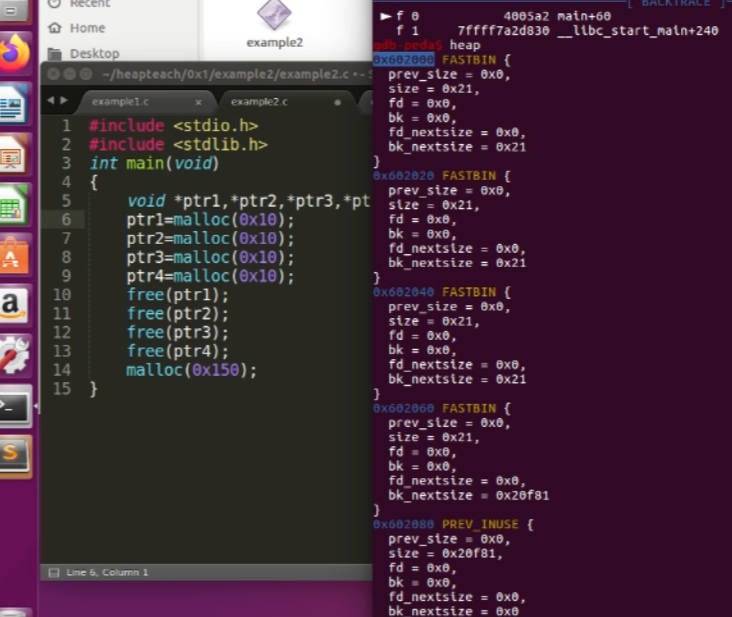
Task: Go to next tab with right arrow
Action: [x=64, y=101]
